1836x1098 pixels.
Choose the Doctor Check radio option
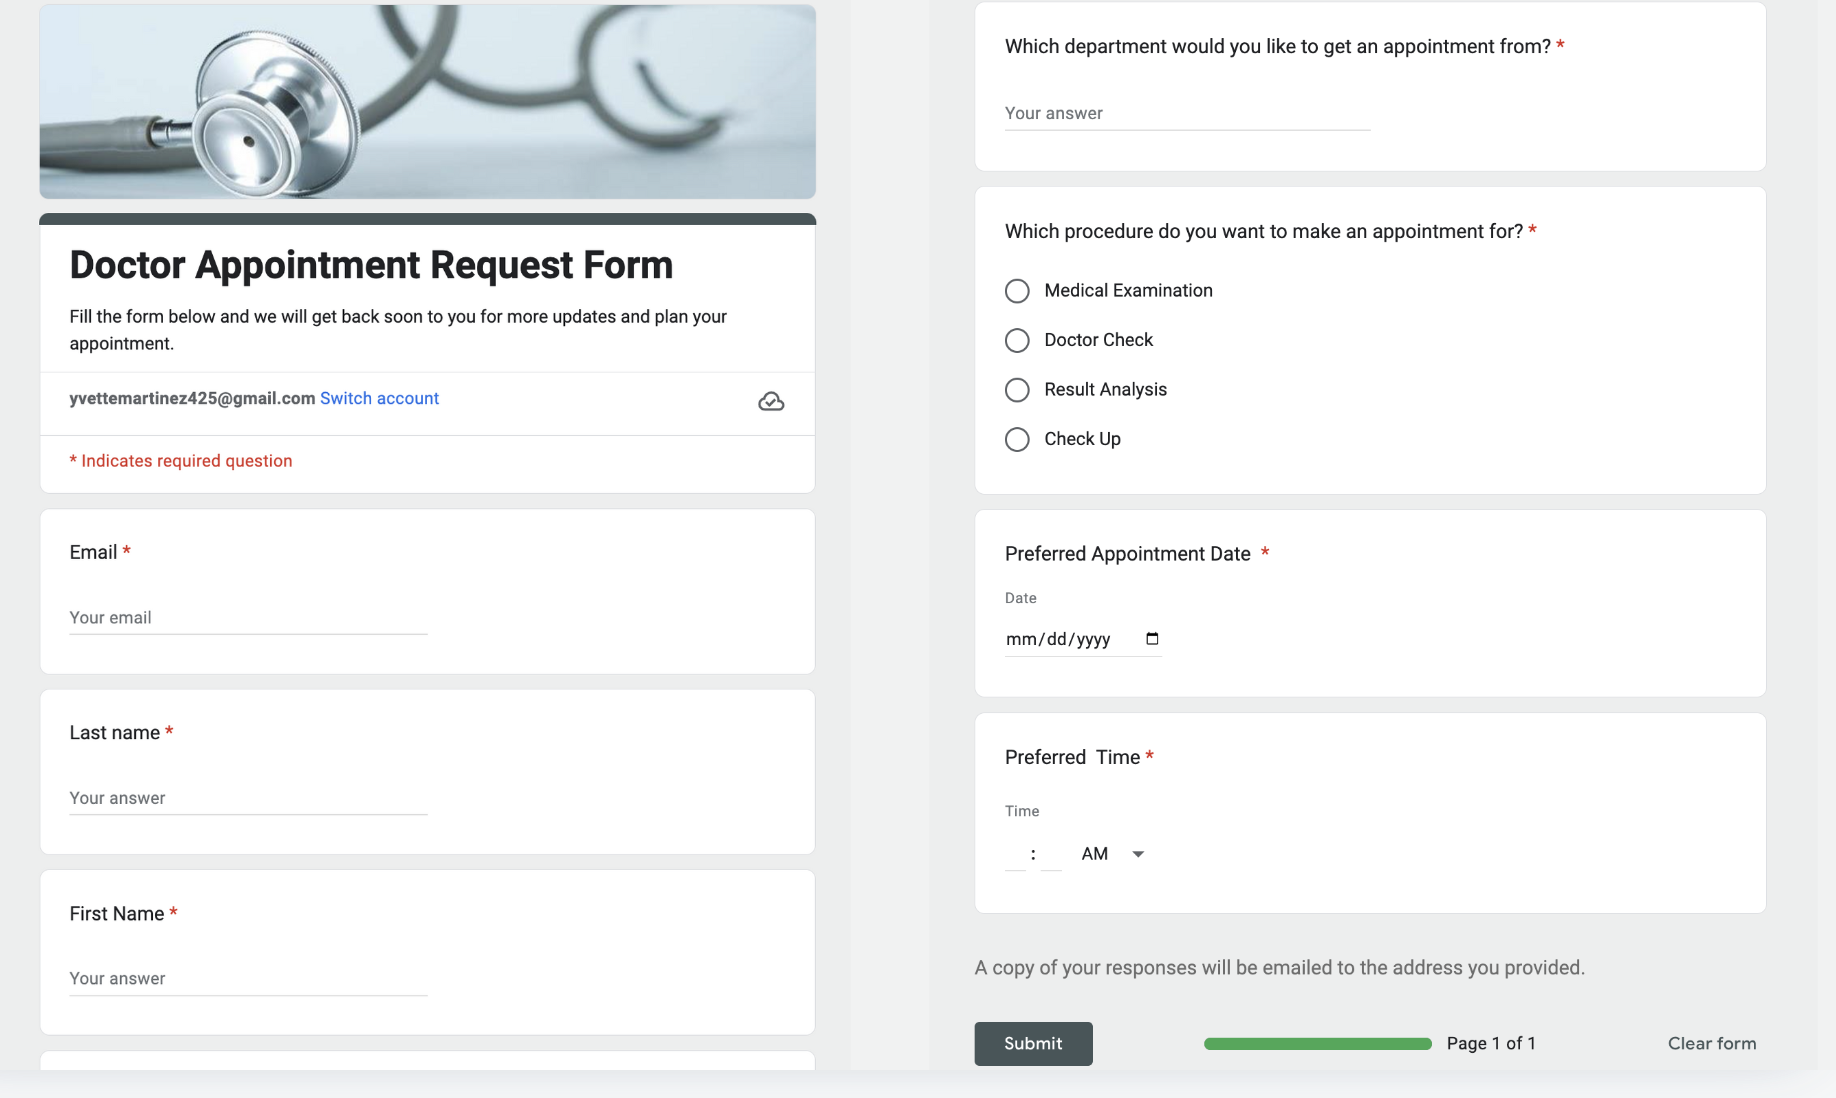coord(1017,341)
